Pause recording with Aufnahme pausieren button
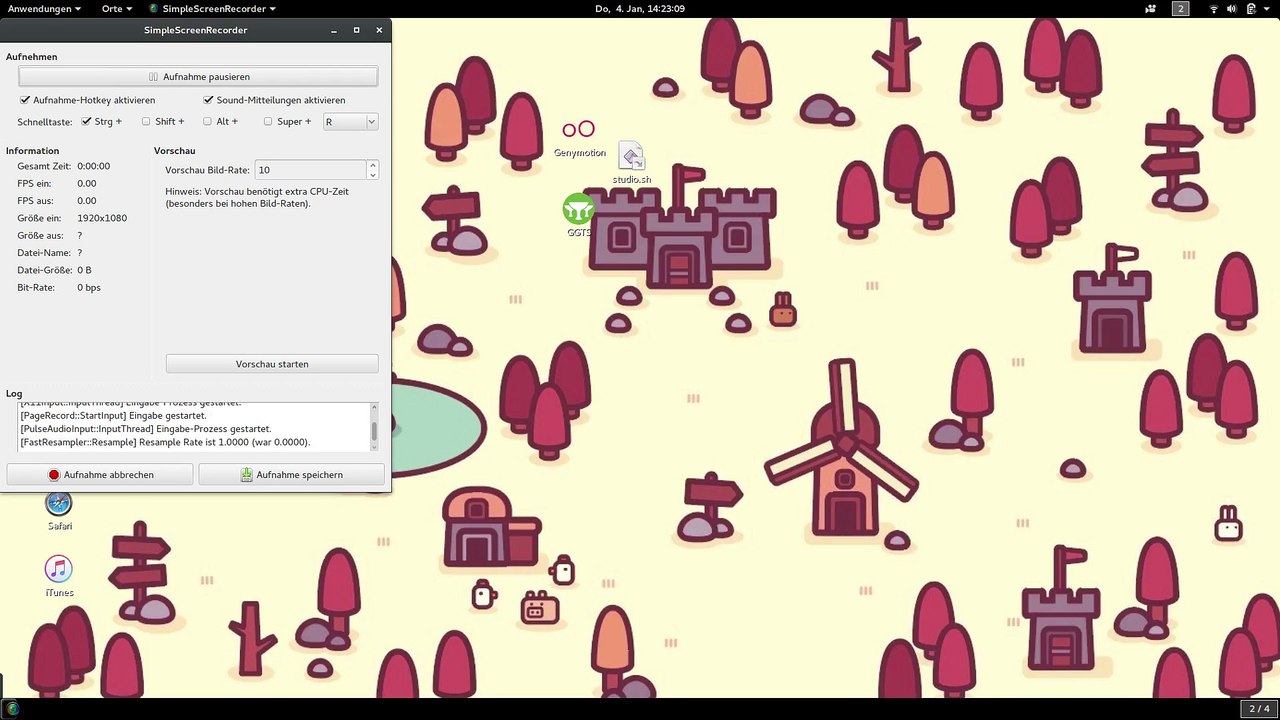This screenshot has width=1280, height=720. pyautogui.click(x=198, y=76)
